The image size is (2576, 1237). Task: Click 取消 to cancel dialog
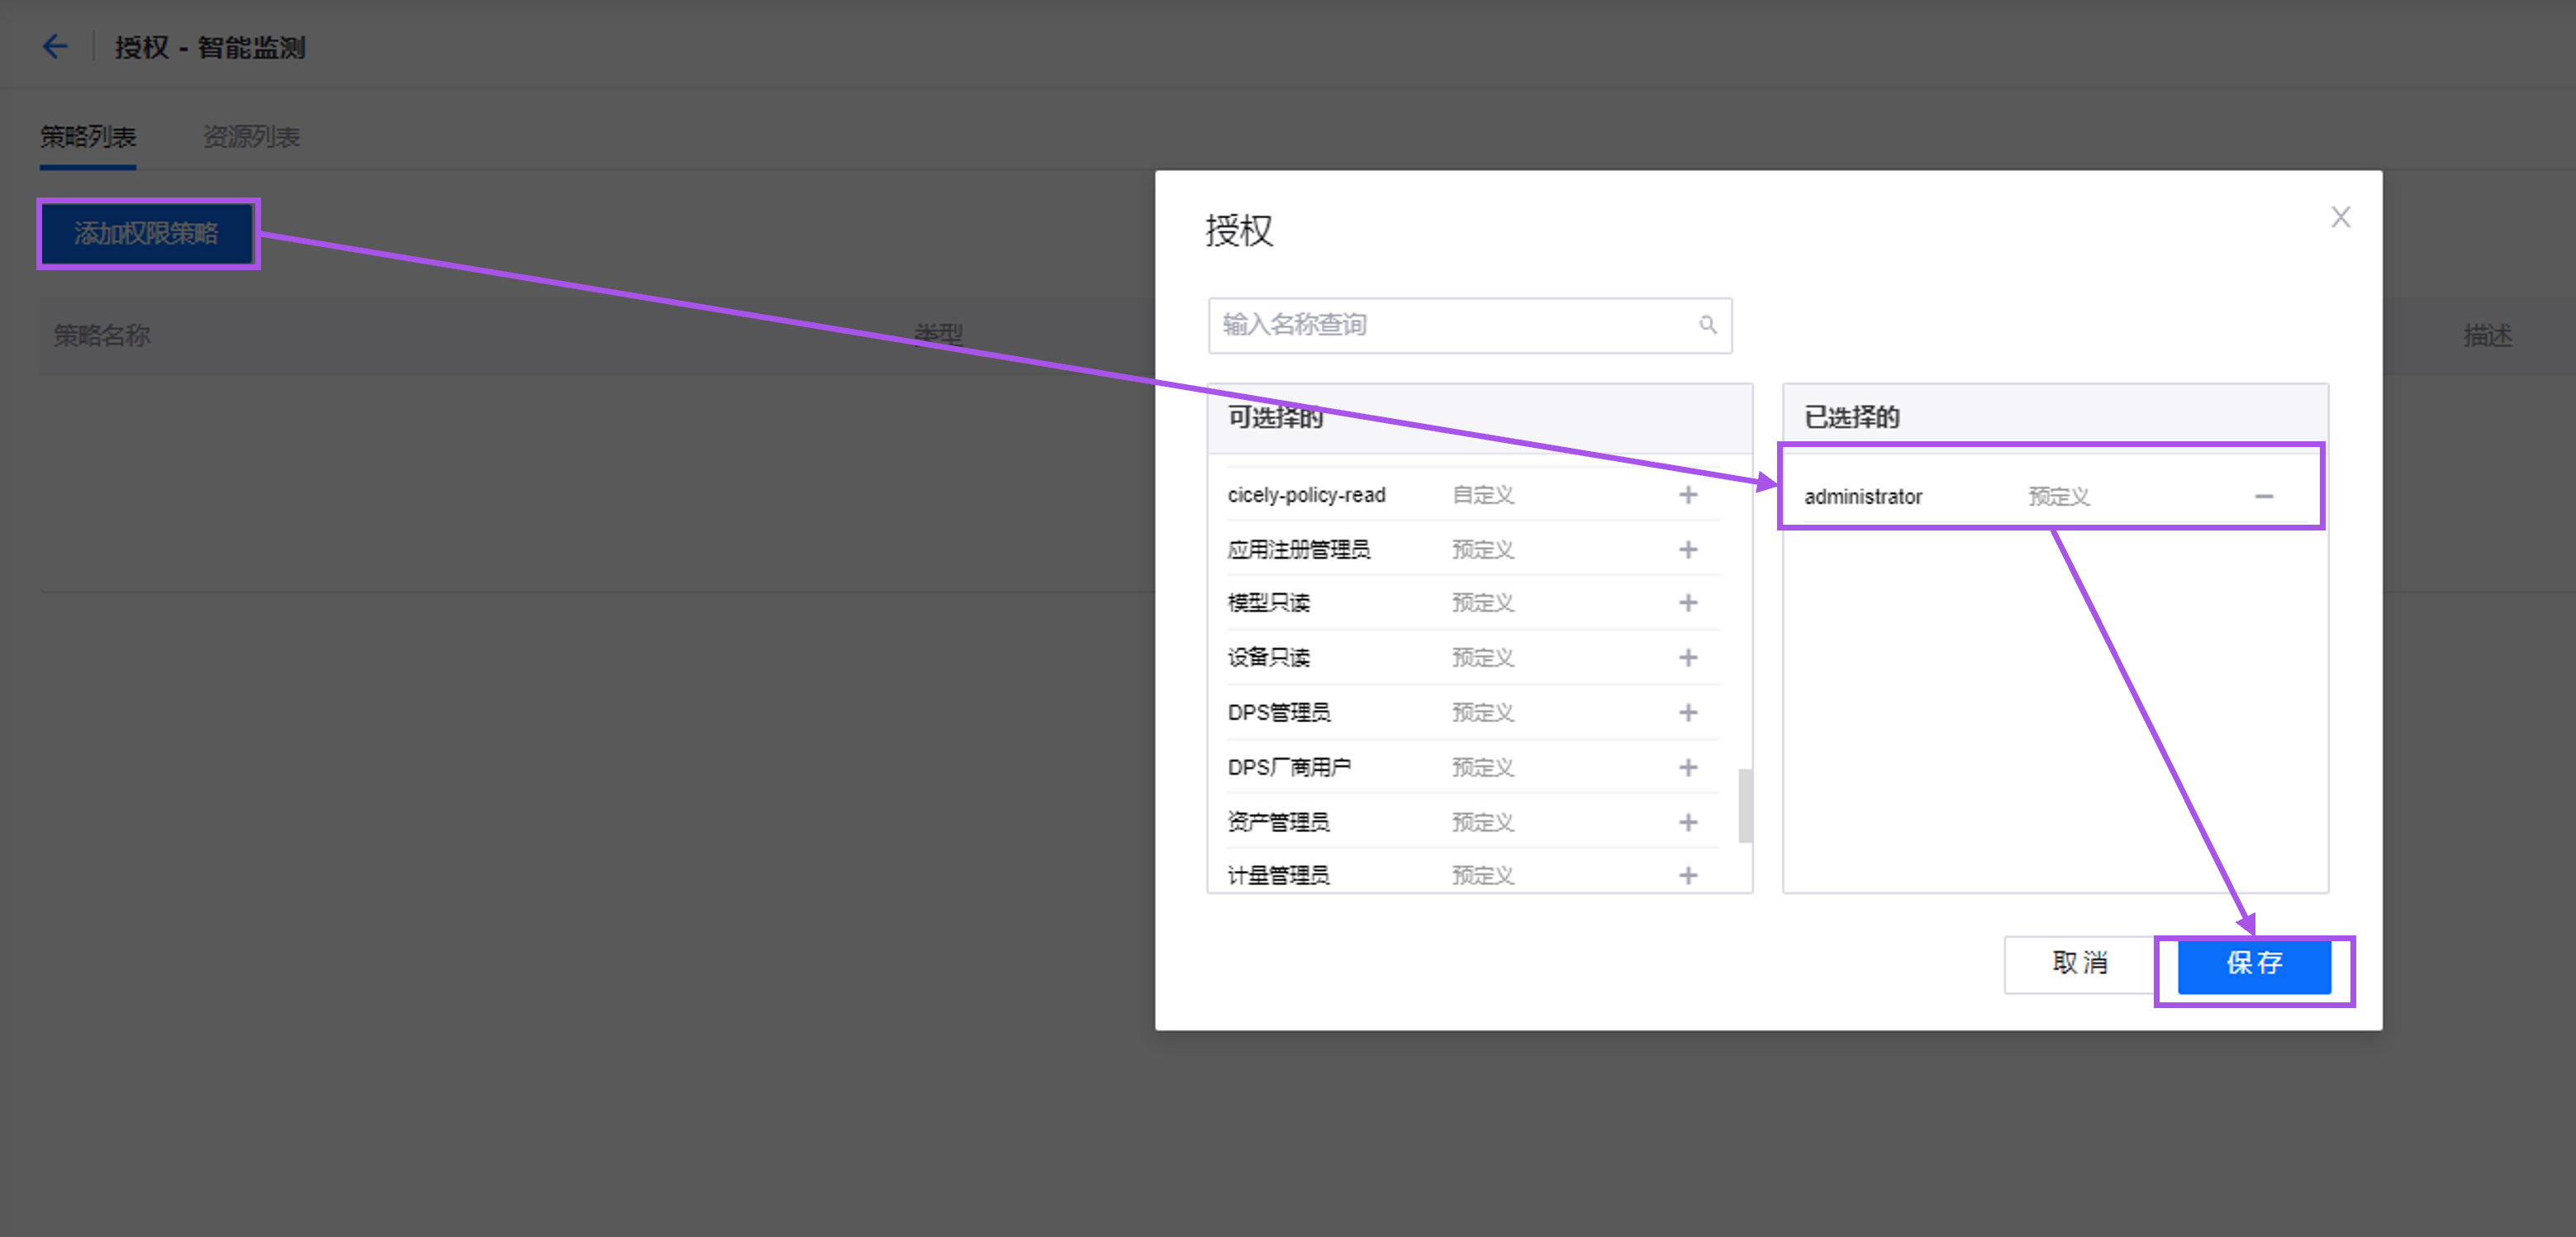(x=2079, y=964)
